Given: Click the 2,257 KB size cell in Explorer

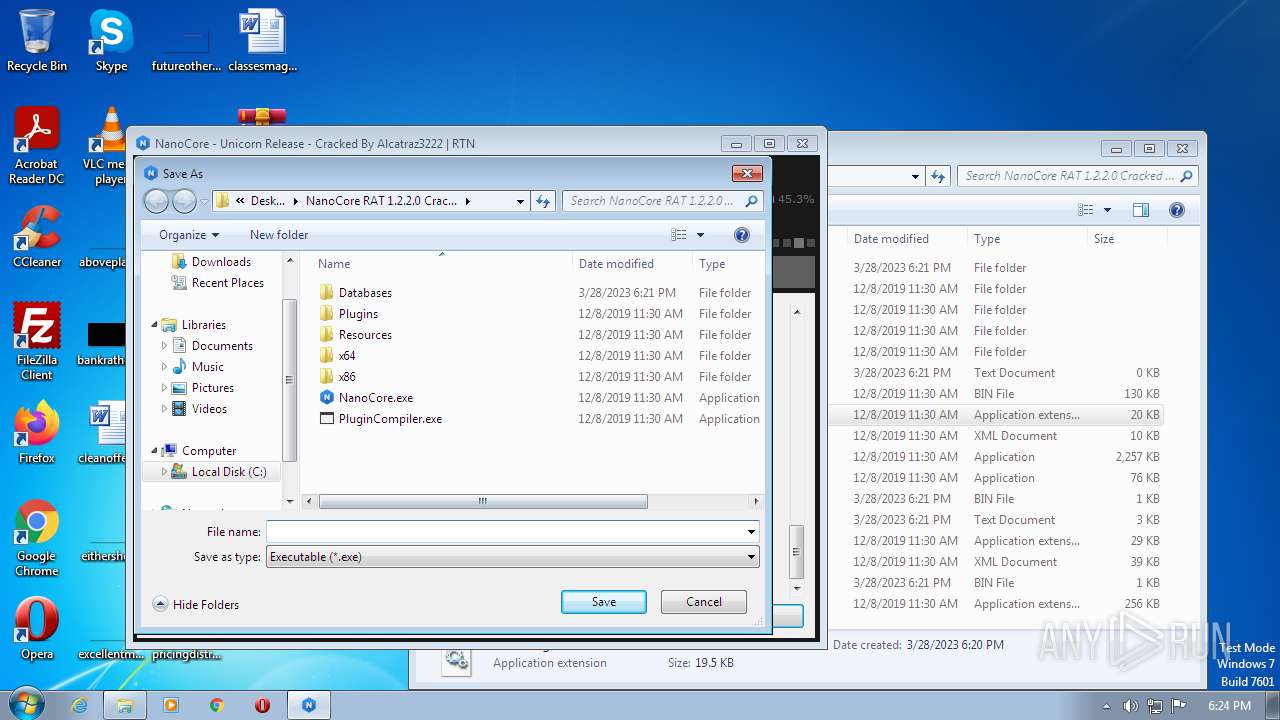Looking at the screenshot, I should point(1137,457).
